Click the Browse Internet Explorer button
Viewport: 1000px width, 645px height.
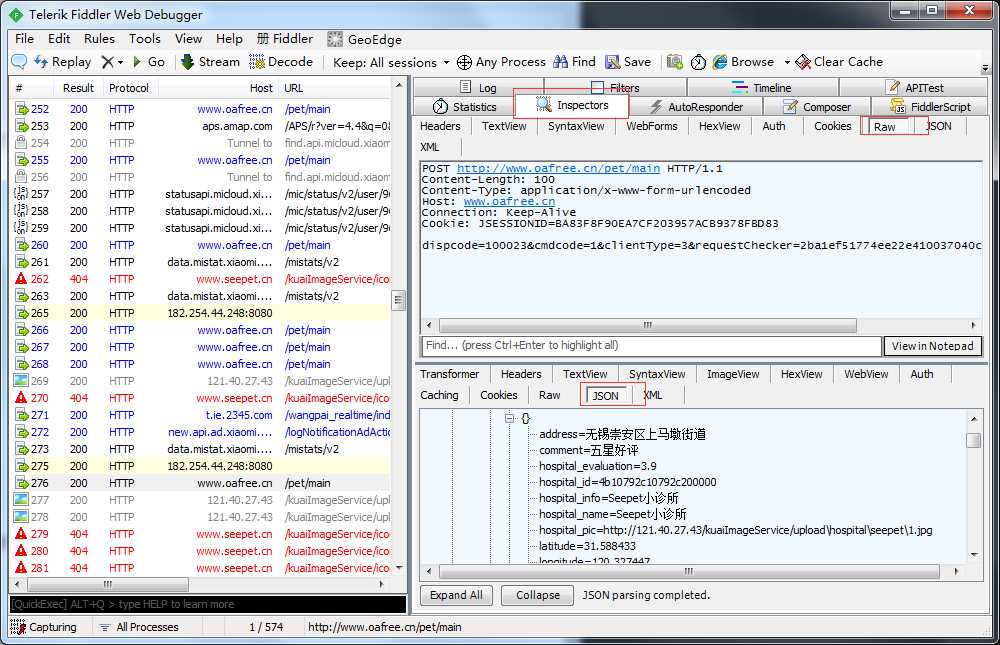pos(744,62)
